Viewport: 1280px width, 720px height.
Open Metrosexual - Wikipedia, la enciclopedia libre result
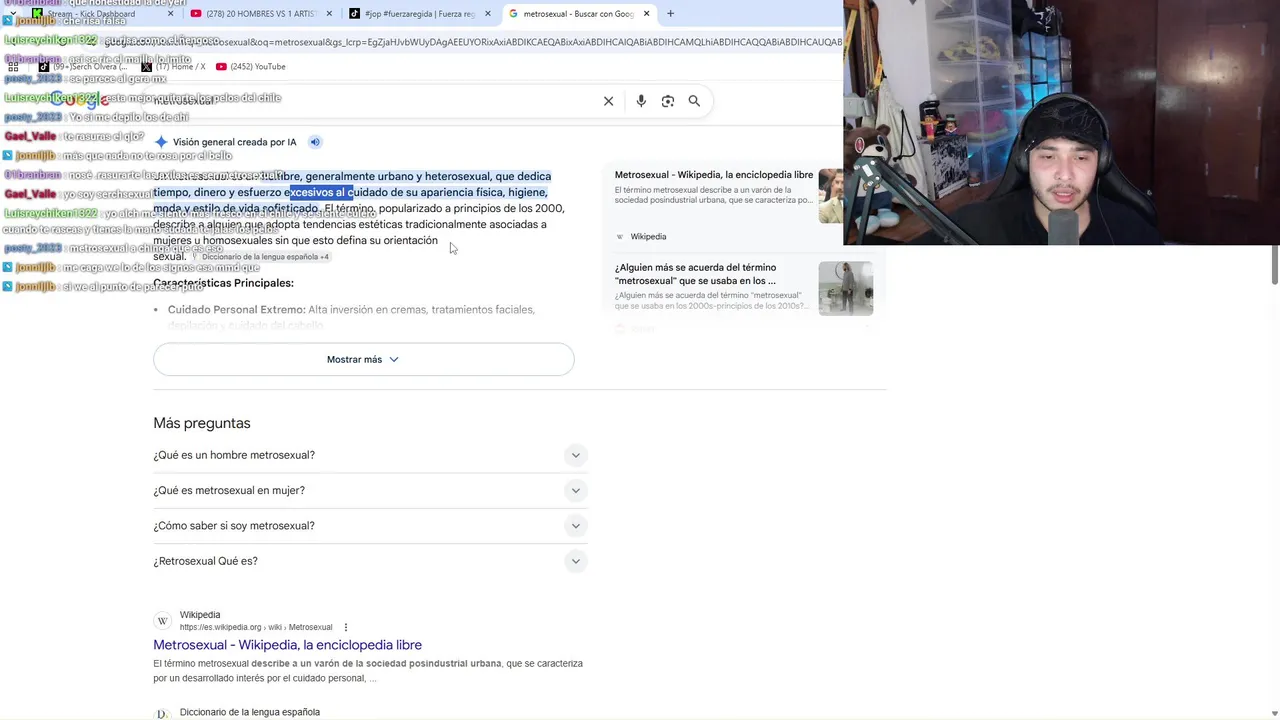click(287, 645)
